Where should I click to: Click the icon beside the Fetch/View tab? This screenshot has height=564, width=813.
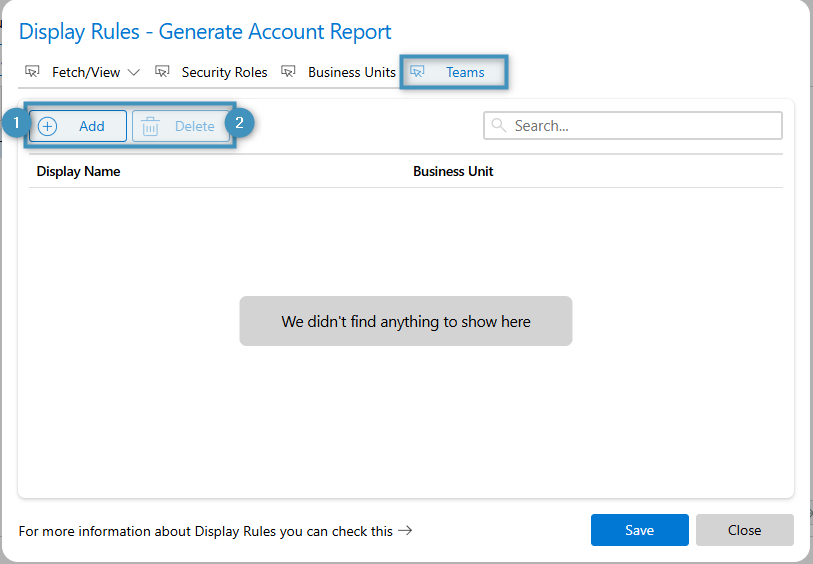tap(32, 72)
